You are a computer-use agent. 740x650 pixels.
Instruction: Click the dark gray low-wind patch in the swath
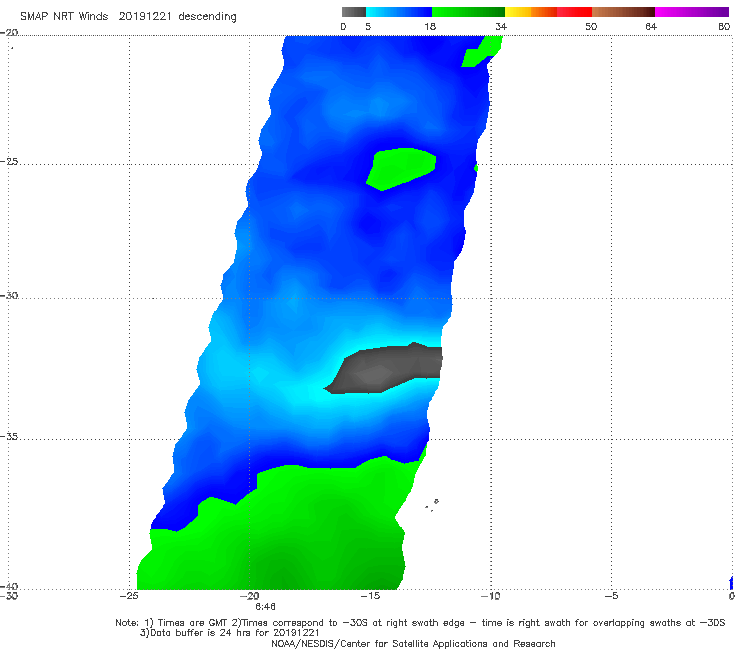(x=385, y=369)
